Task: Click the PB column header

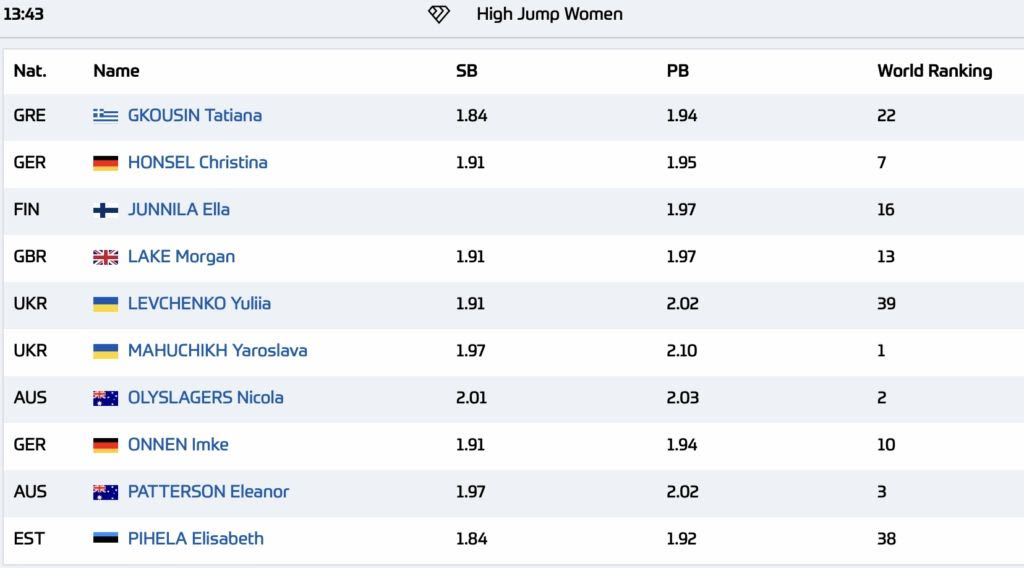Action: (x=677, y=71)
